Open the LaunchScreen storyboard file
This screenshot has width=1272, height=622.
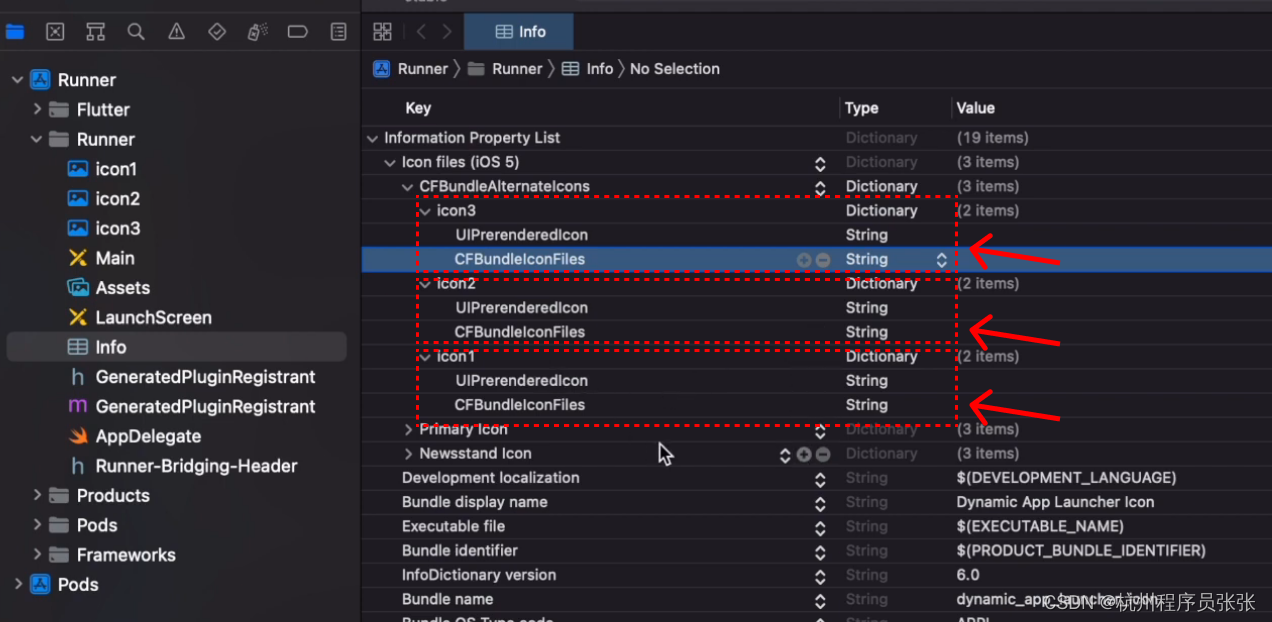click(139, 317)
